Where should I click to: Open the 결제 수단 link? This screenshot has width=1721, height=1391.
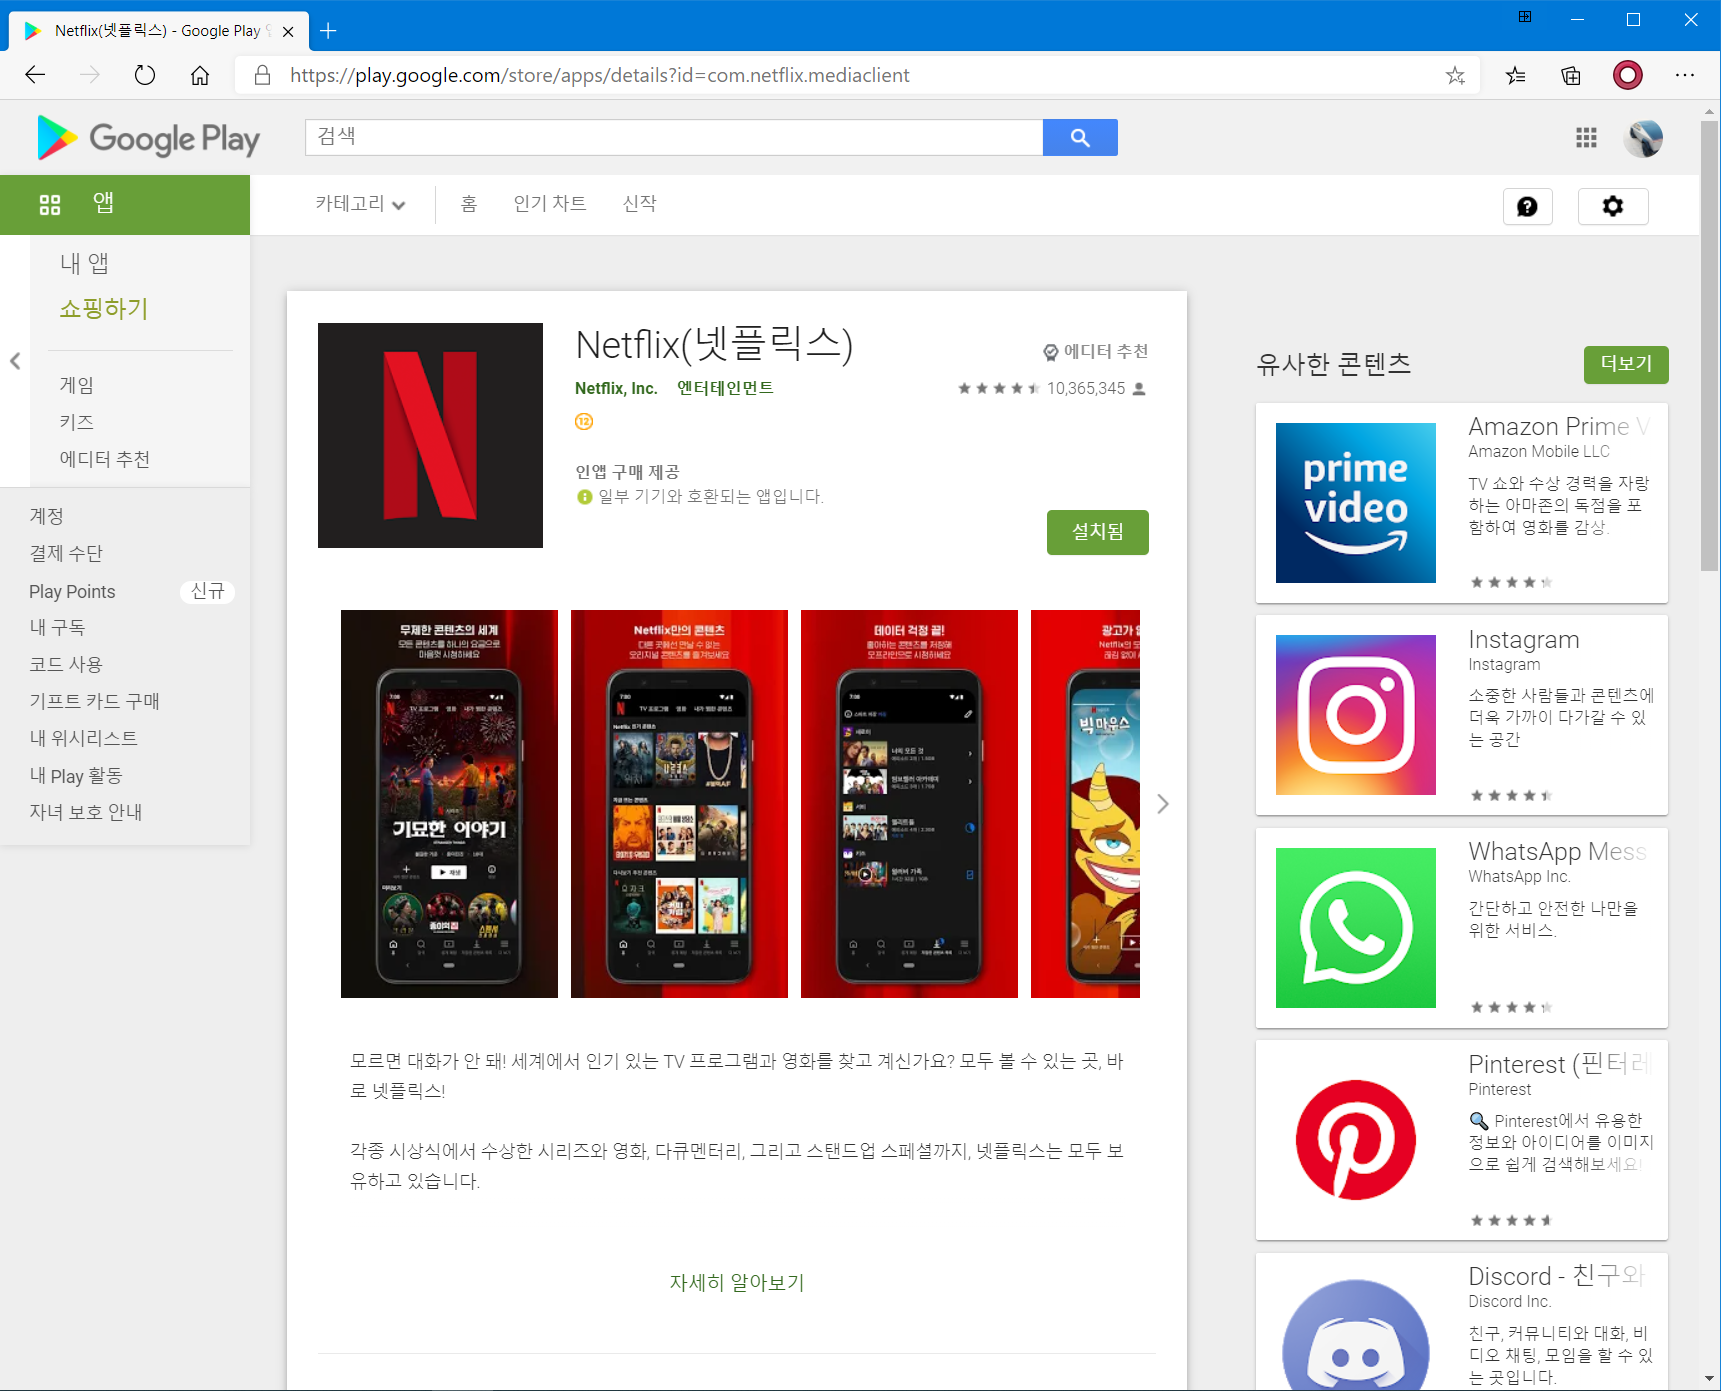click(66, 553)
